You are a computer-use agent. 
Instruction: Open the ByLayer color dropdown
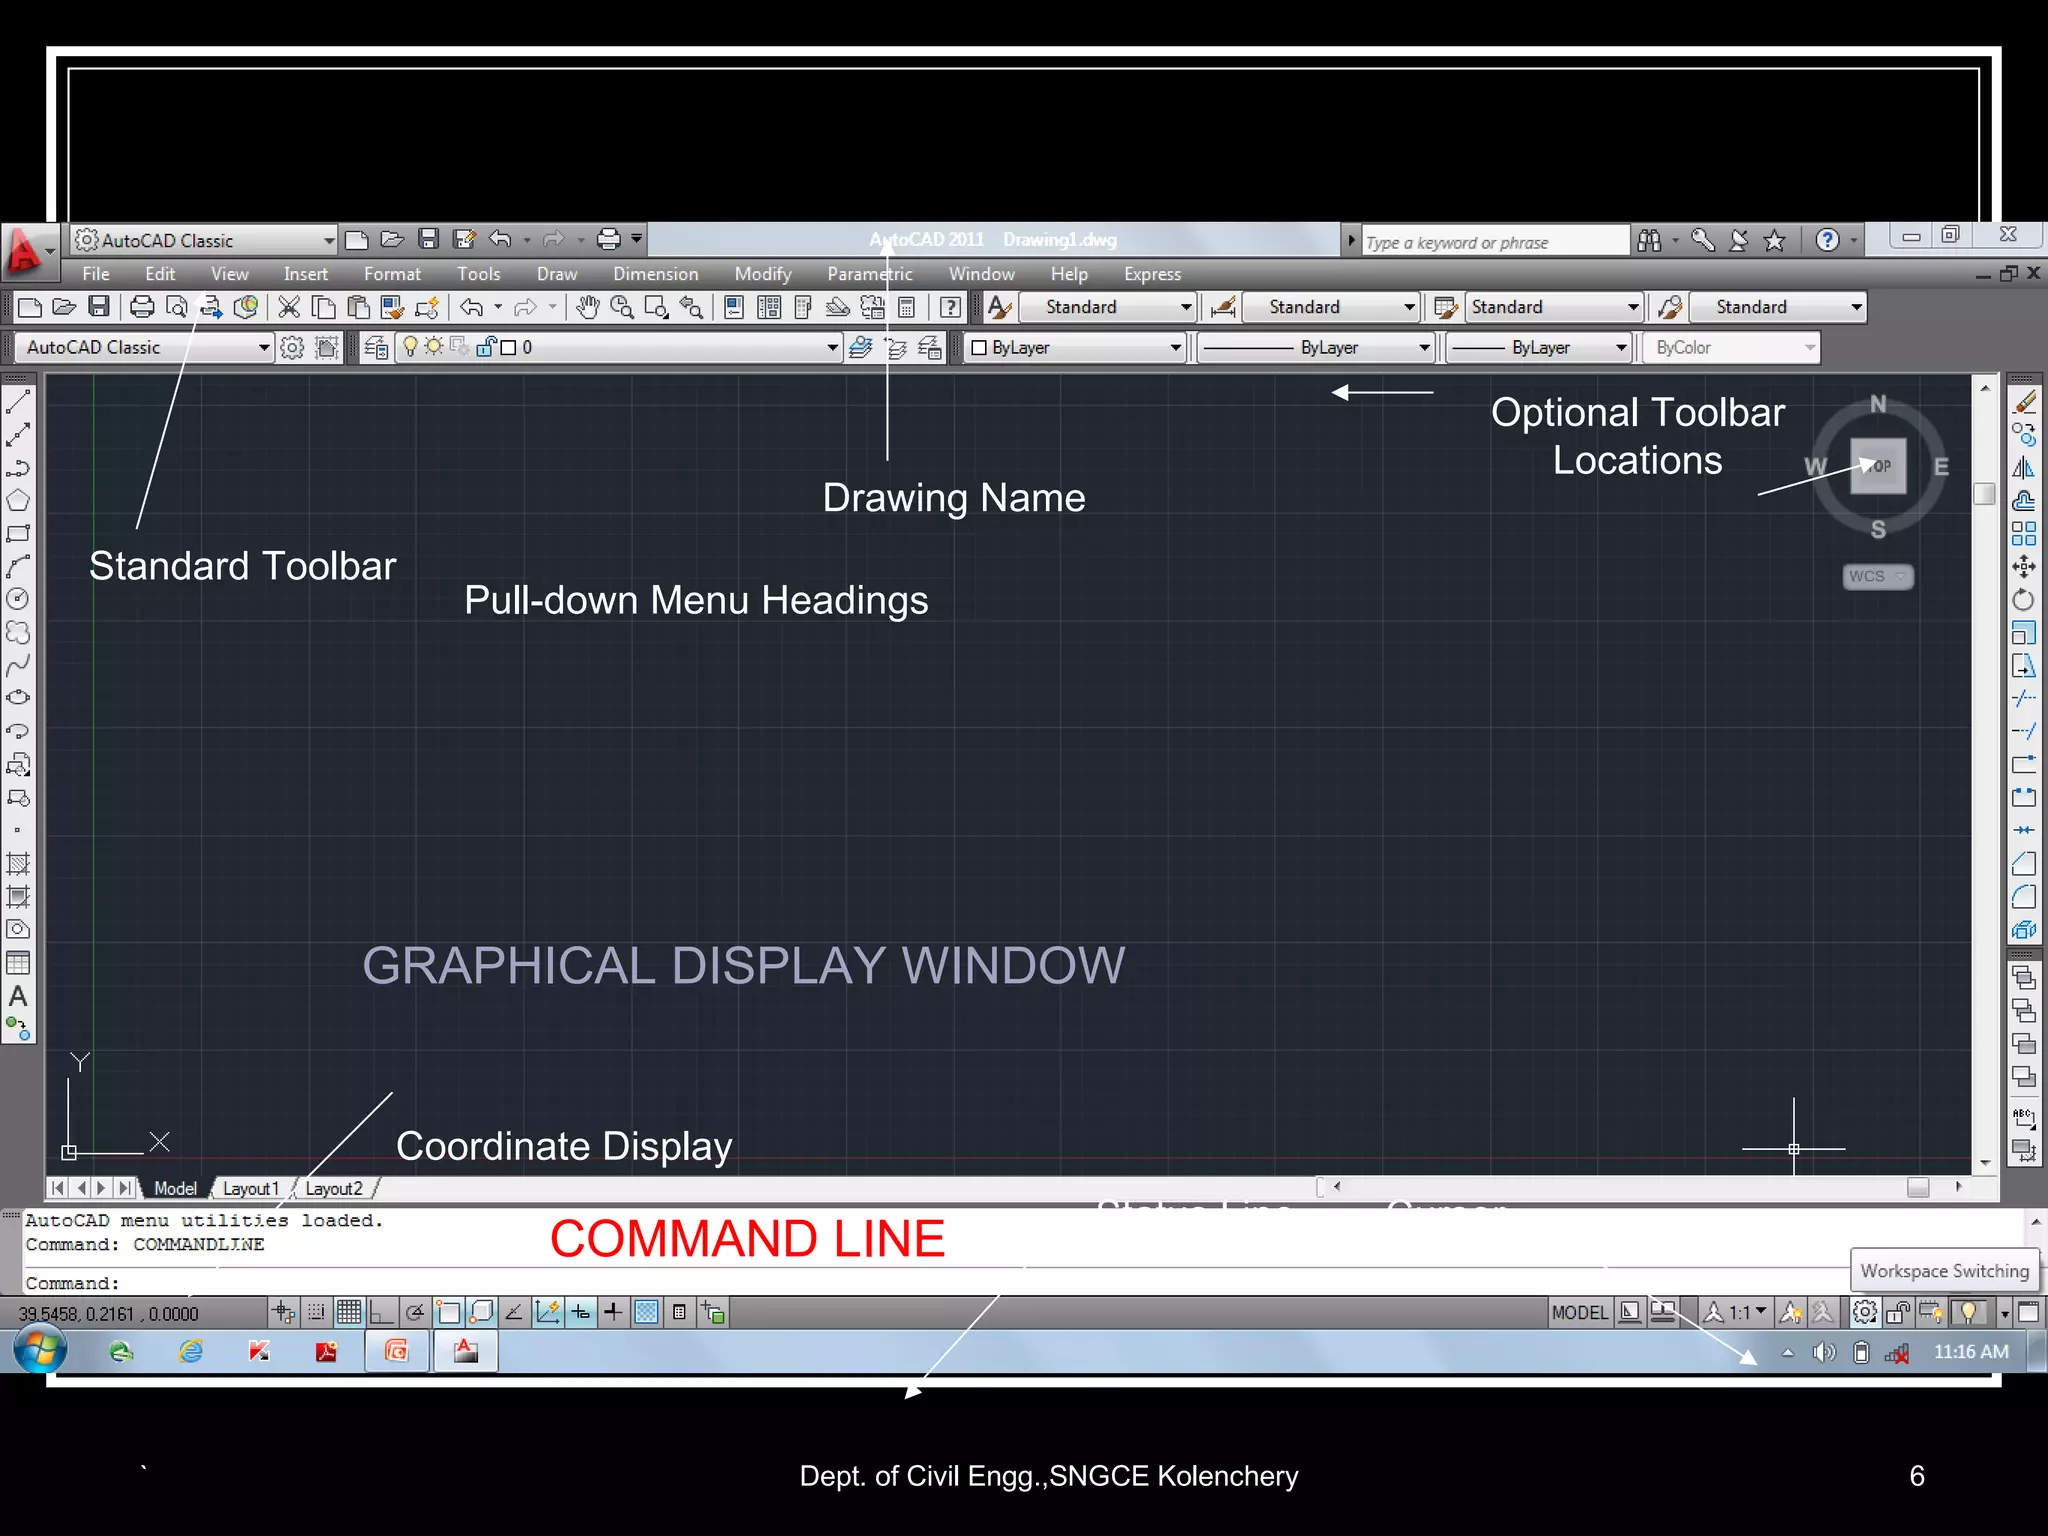point(1176,347)
